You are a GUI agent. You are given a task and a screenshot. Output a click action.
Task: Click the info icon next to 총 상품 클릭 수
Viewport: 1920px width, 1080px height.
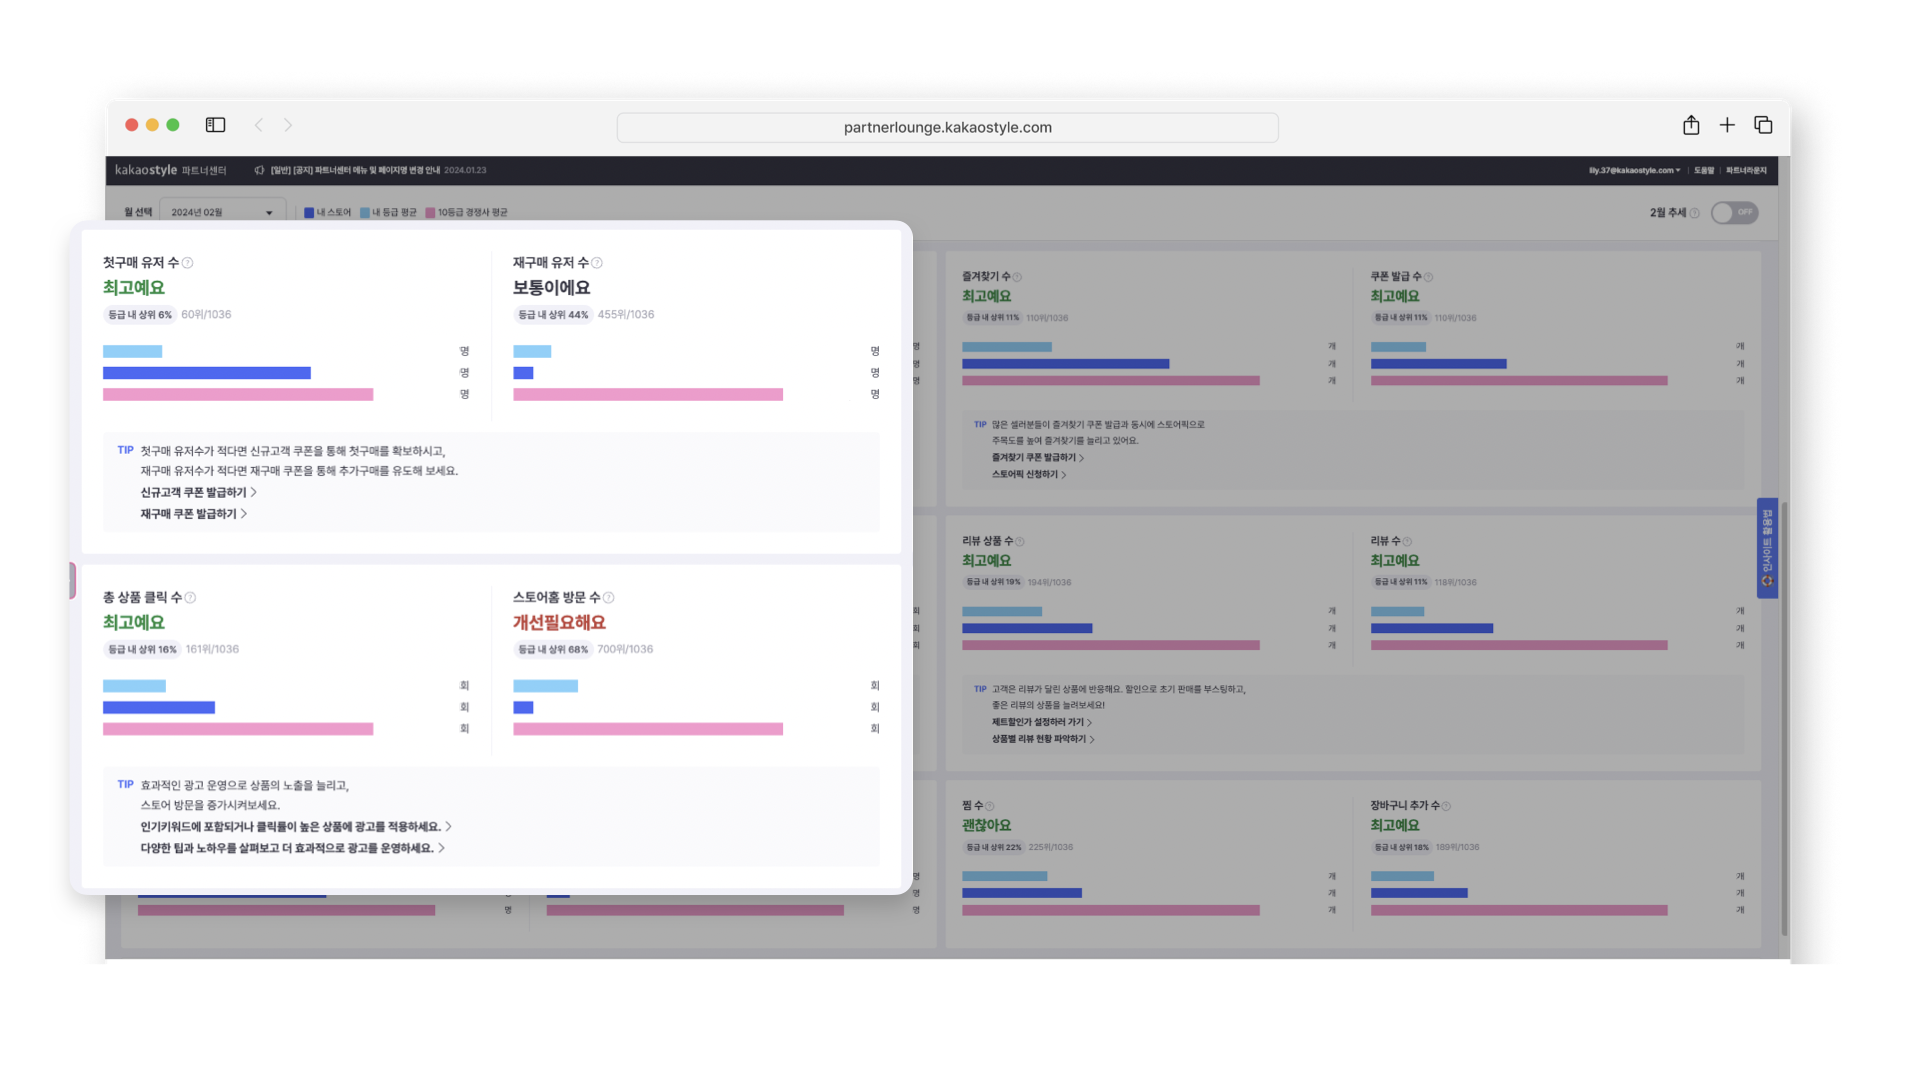point(190,598)
